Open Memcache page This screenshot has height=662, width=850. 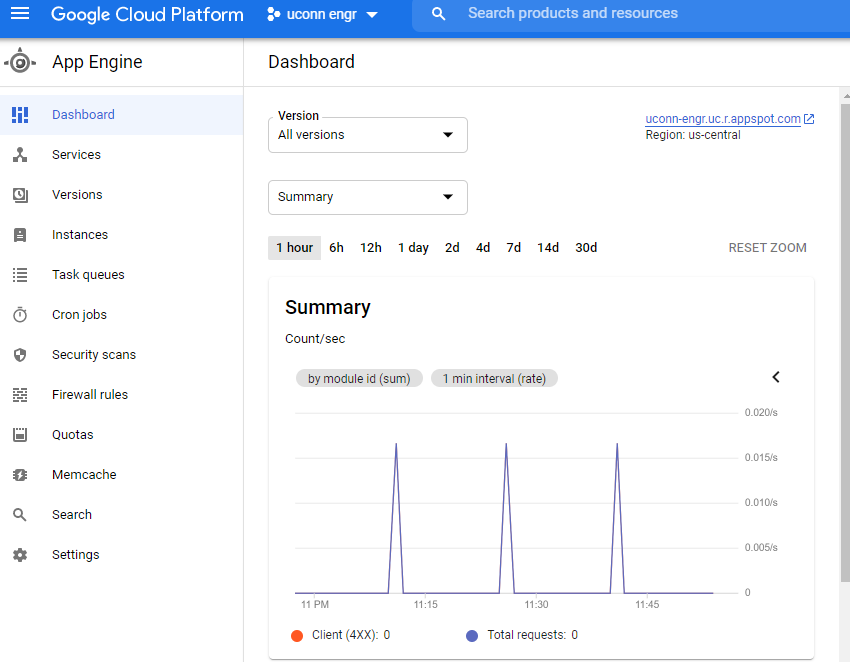pos(121,475)
